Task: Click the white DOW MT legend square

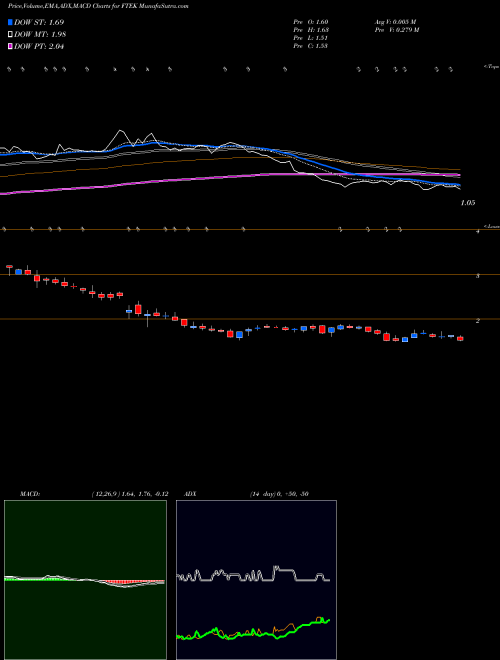Action: 10,35
